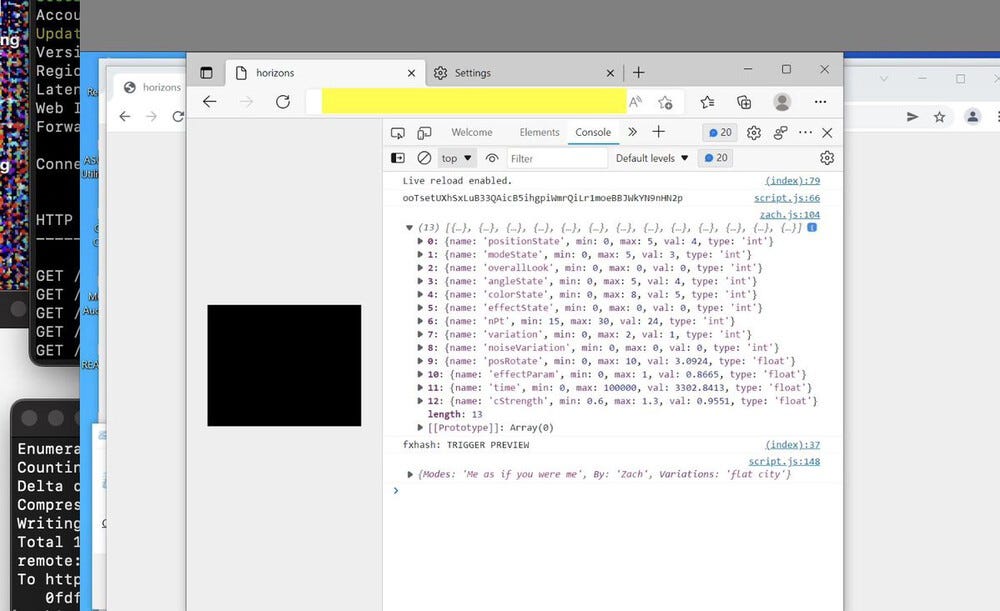The image size is (1000, 611).
Task: Click the array info badge icon
Action: coord(812,227)
